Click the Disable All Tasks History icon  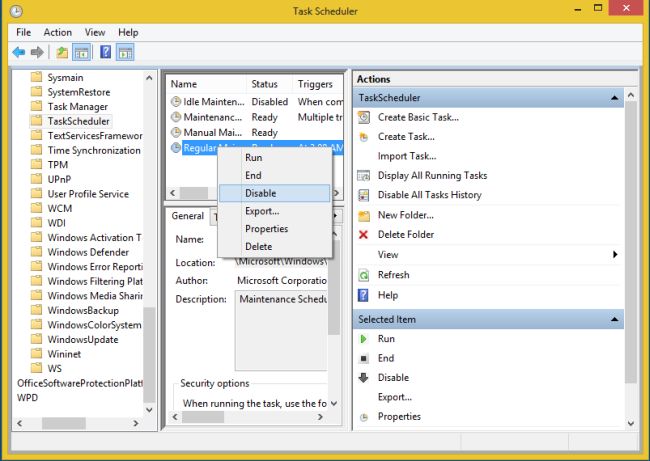364,195
